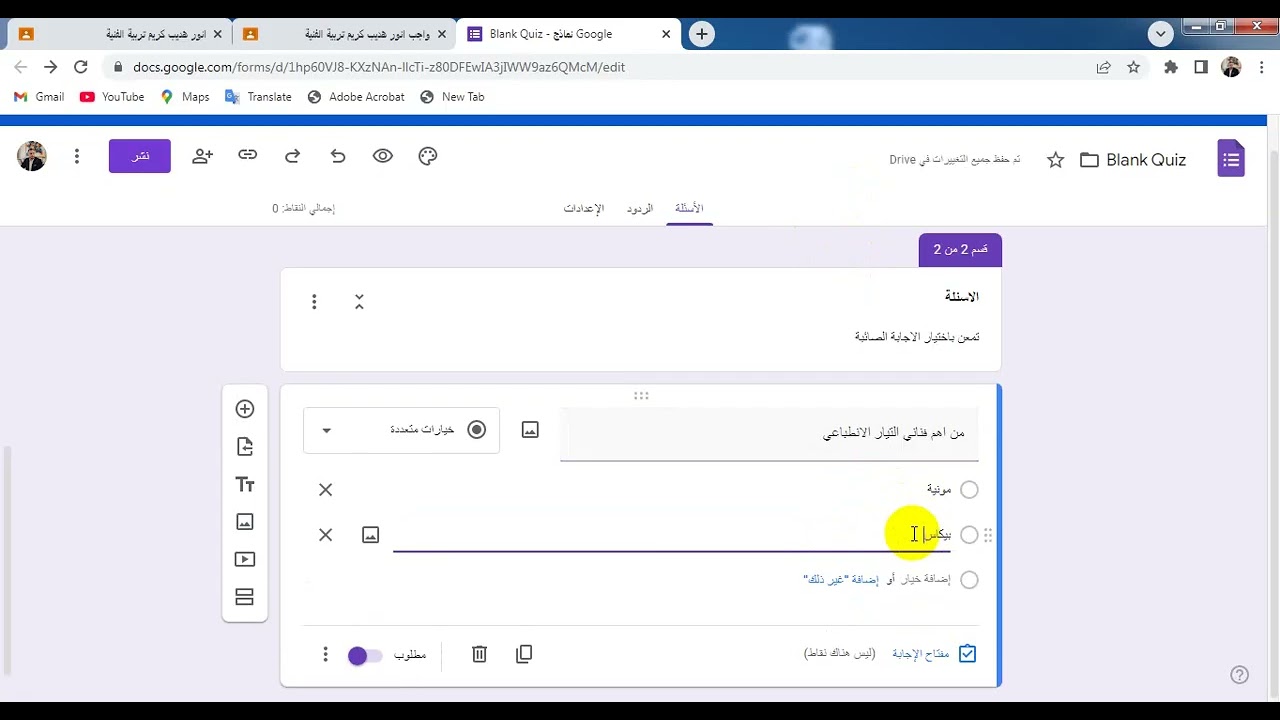Switch to the الأسئلة questions tab
This screenshot has height=720, width=1280.
(x=689, y=208)
